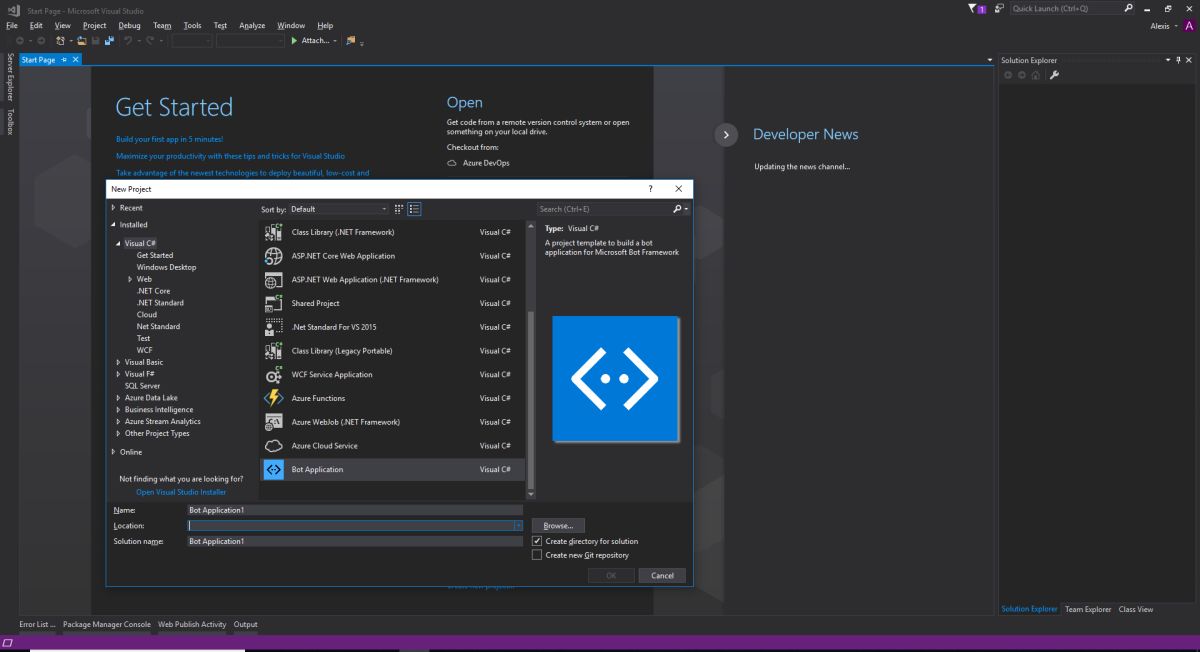The width and height of the screenshot is (1200, 652).
Task: Expand the Other Project Types node
Action: coord(119,433)
